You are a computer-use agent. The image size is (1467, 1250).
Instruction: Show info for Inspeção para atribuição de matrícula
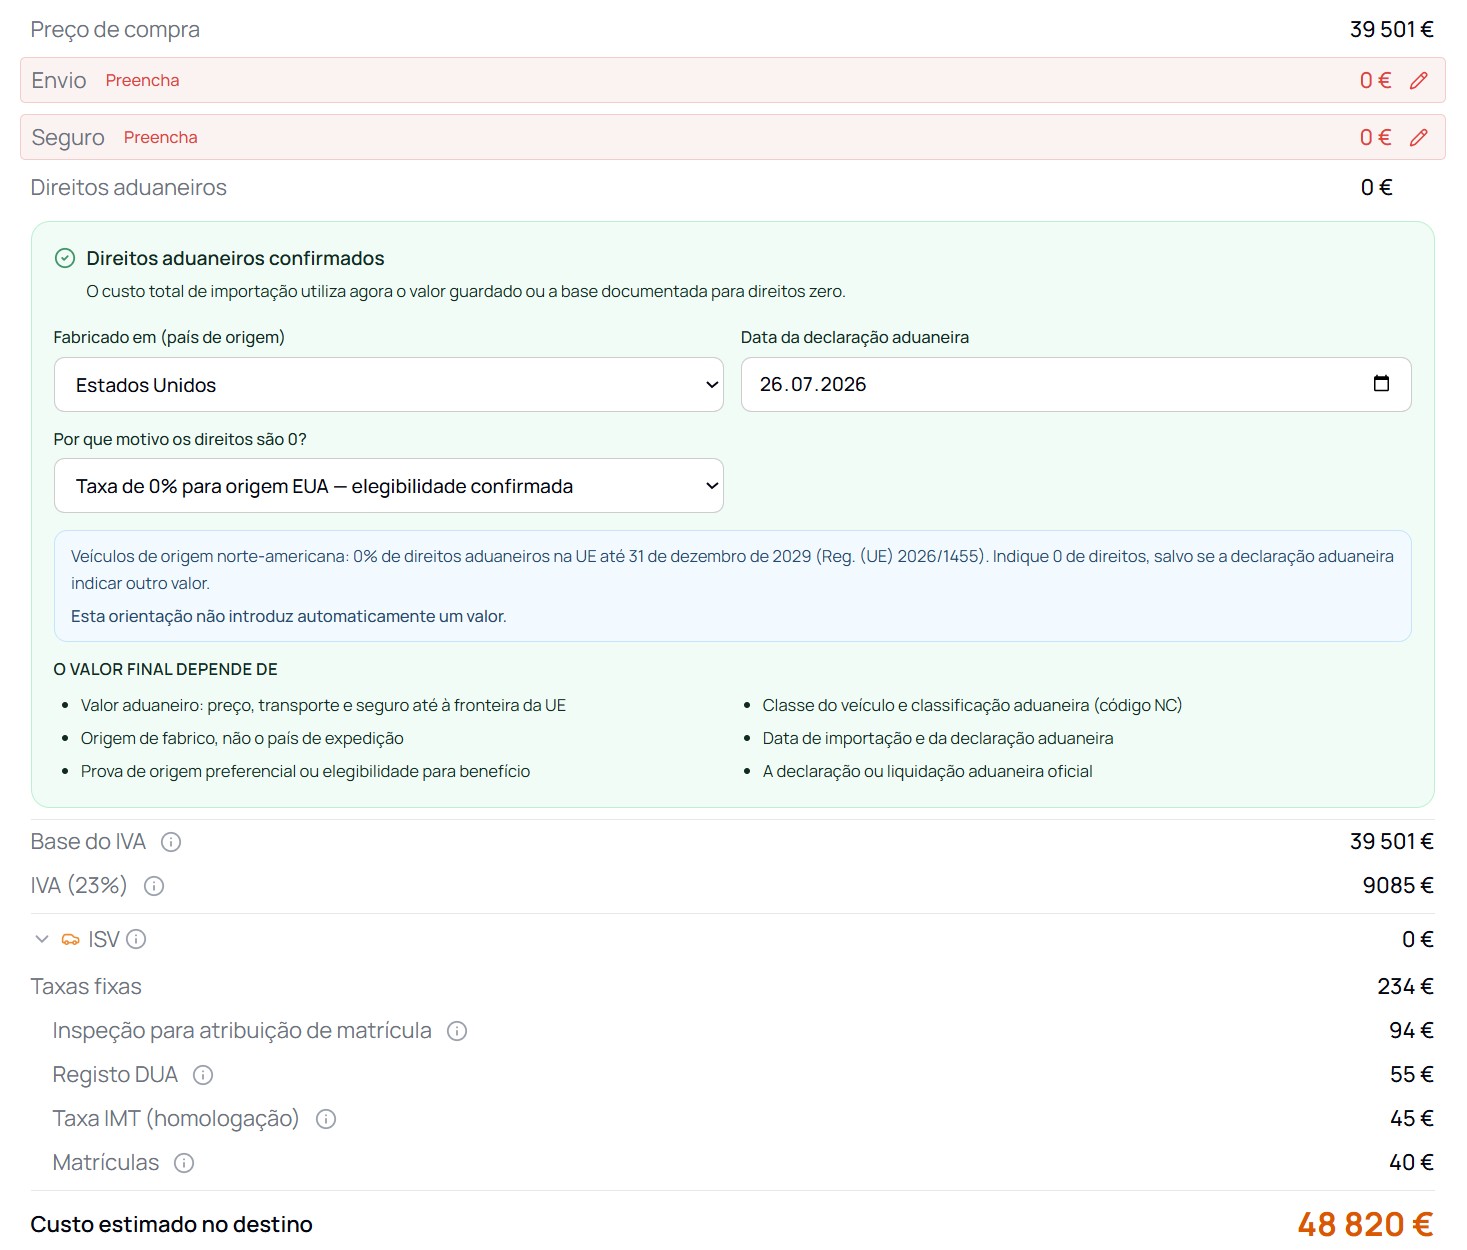point(457,1031)
